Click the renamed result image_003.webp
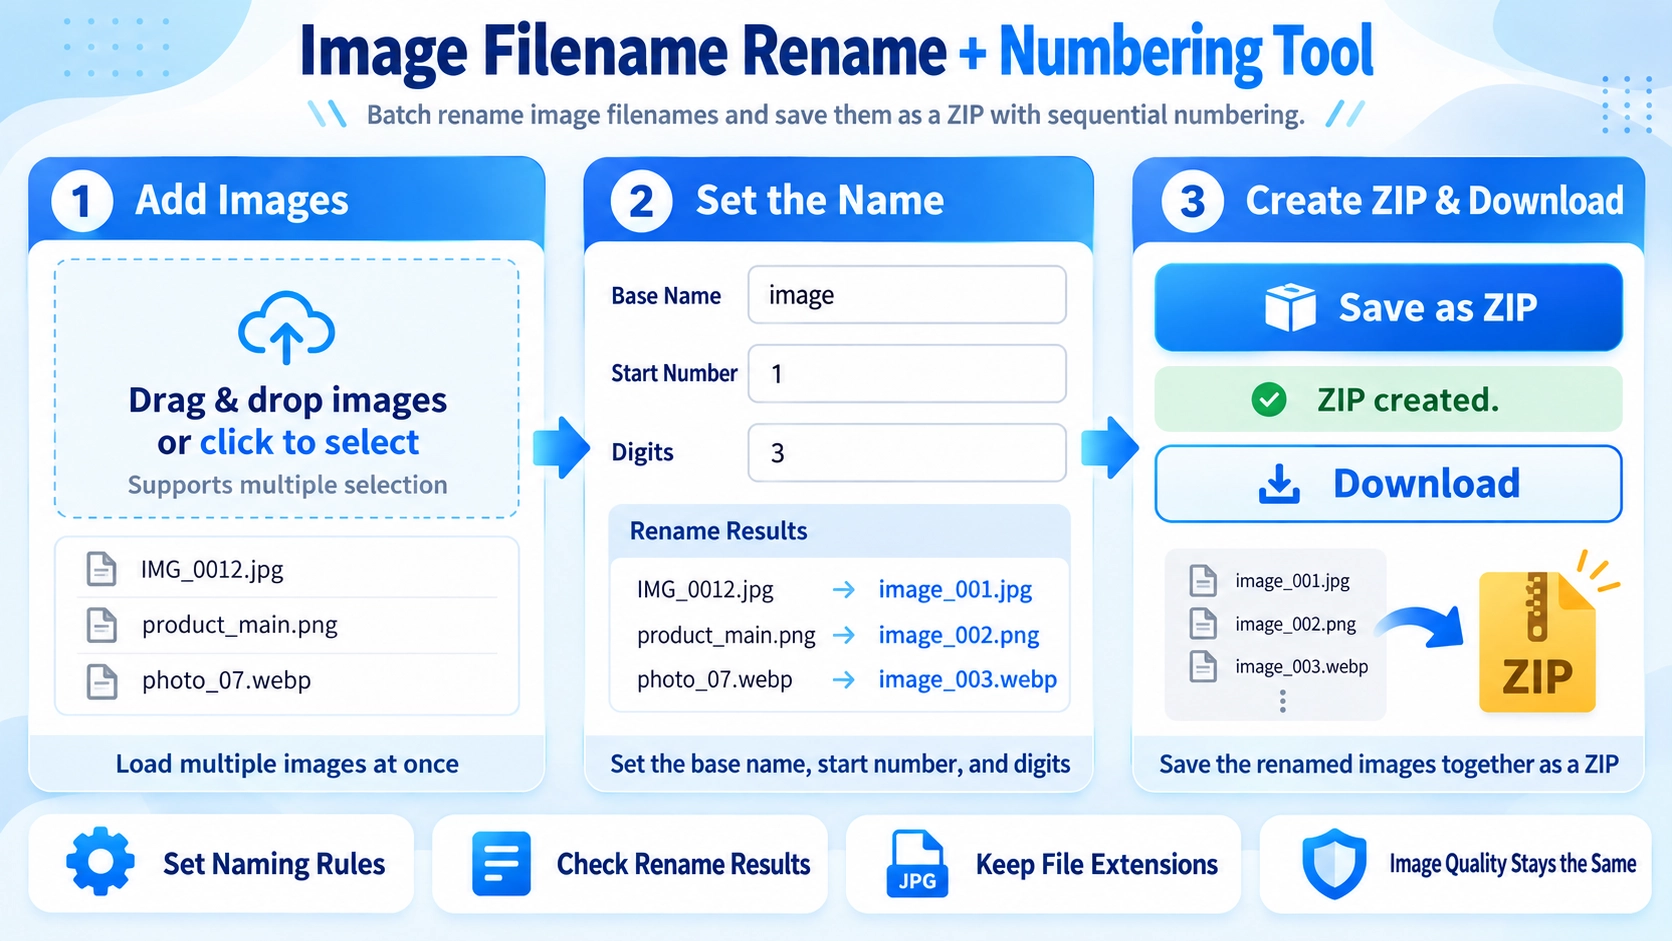This screenshot has width=1672, height=941. (x=967, y=680)
